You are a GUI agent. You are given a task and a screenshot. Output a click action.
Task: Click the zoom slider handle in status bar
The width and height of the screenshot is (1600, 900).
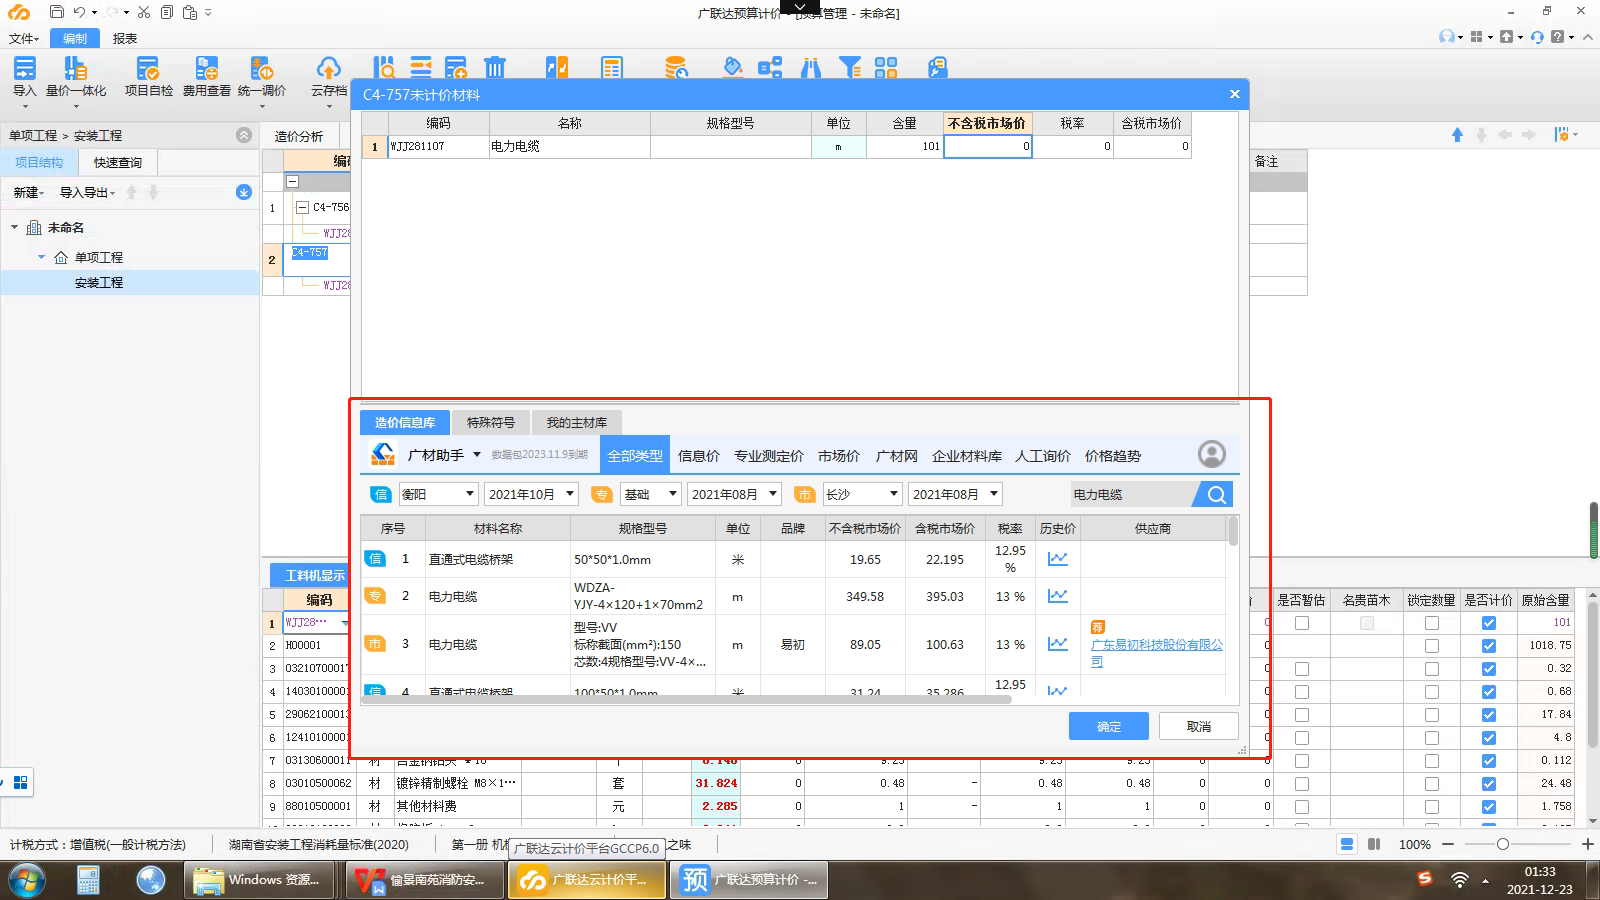click(1502, 844)
